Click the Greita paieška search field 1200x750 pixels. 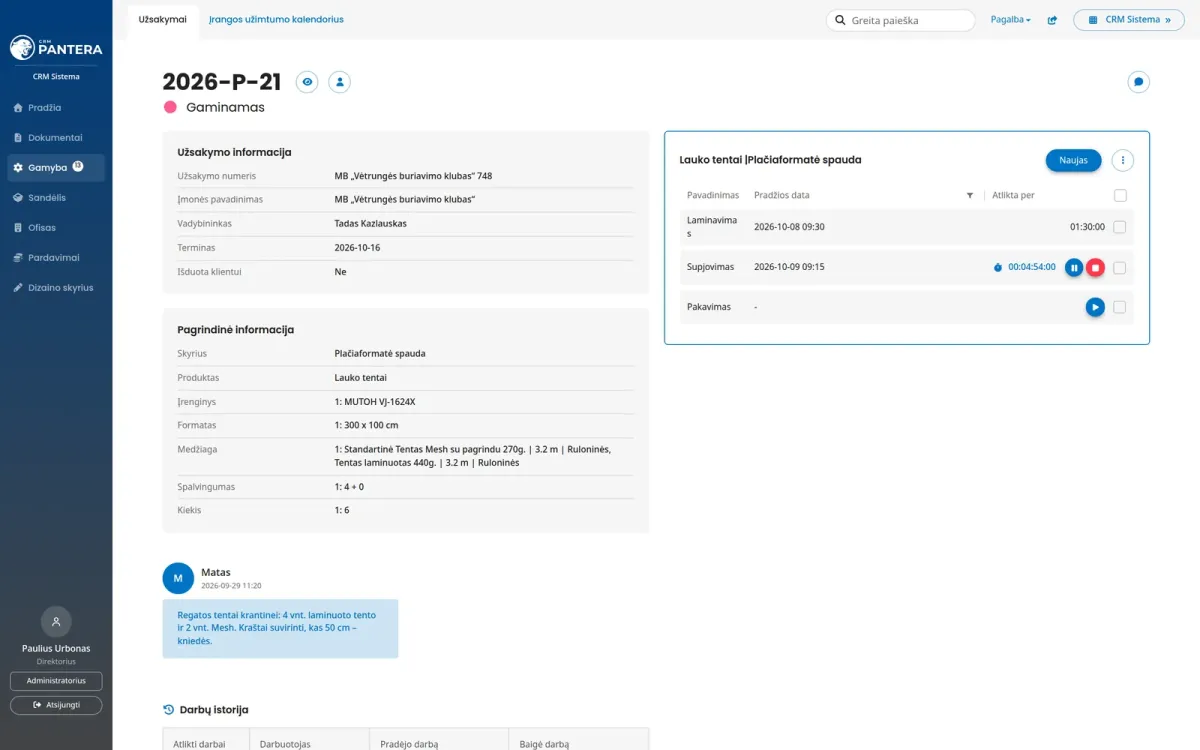pos(900,20)
